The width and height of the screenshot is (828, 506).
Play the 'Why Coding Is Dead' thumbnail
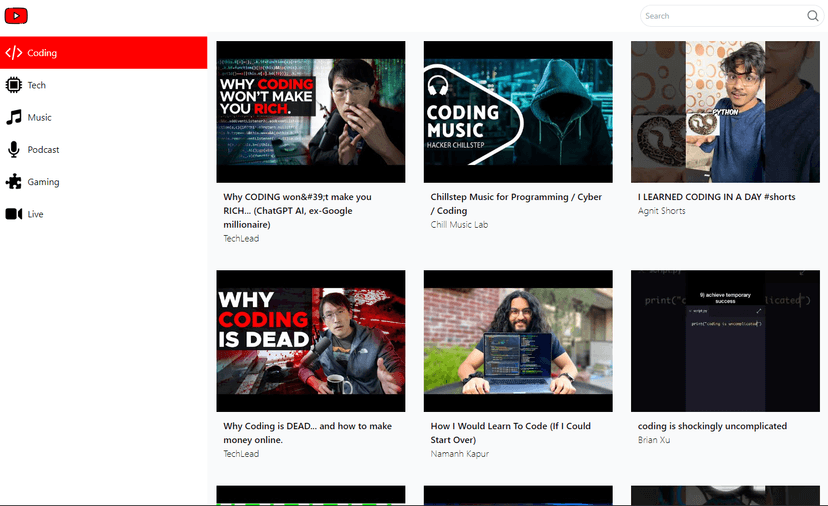311,341
